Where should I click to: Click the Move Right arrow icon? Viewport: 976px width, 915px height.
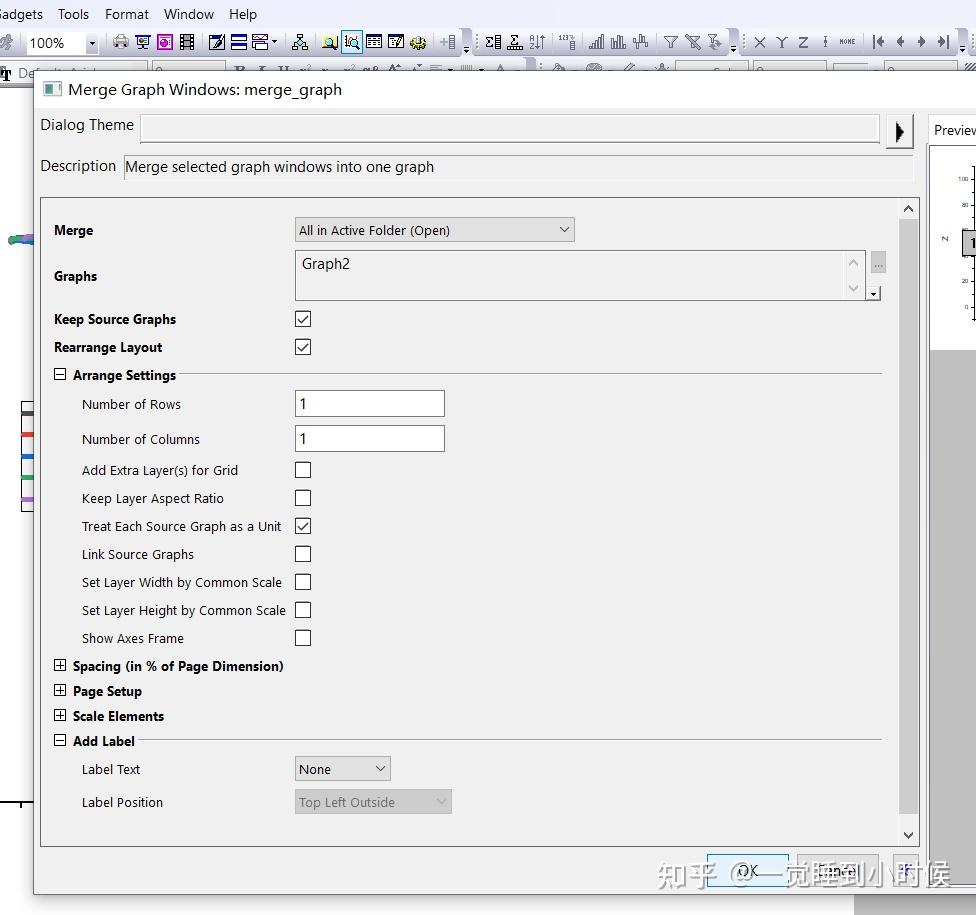(x=922, y=42)
